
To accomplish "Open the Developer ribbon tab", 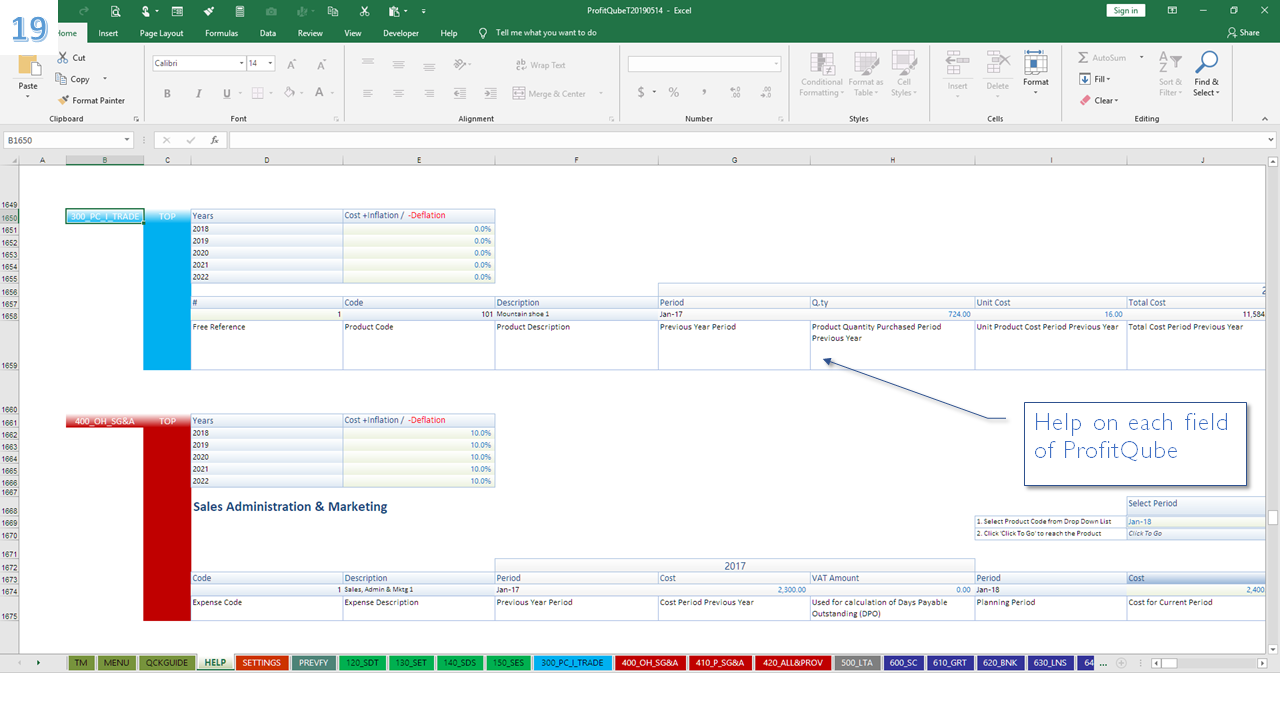I will pos(401,33).
